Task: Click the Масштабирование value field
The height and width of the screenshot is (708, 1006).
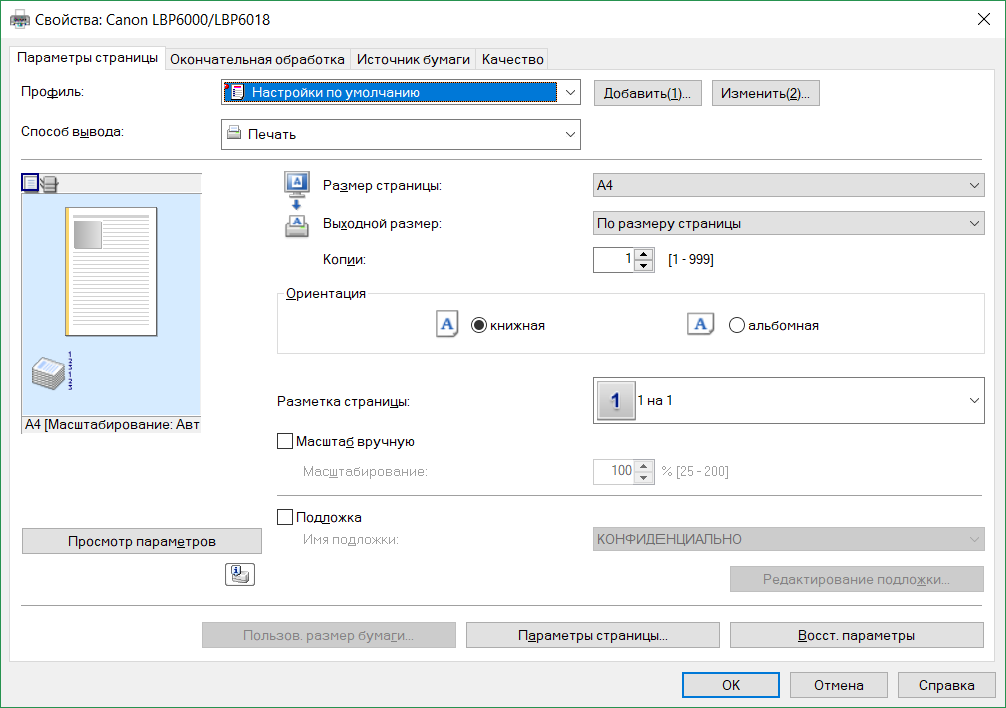Action: coord(614,471)
